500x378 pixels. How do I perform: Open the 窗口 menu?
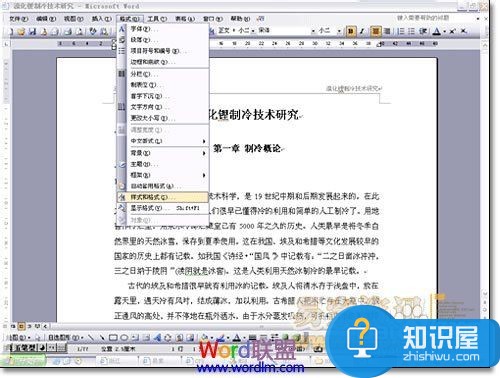tap(213, 19)
